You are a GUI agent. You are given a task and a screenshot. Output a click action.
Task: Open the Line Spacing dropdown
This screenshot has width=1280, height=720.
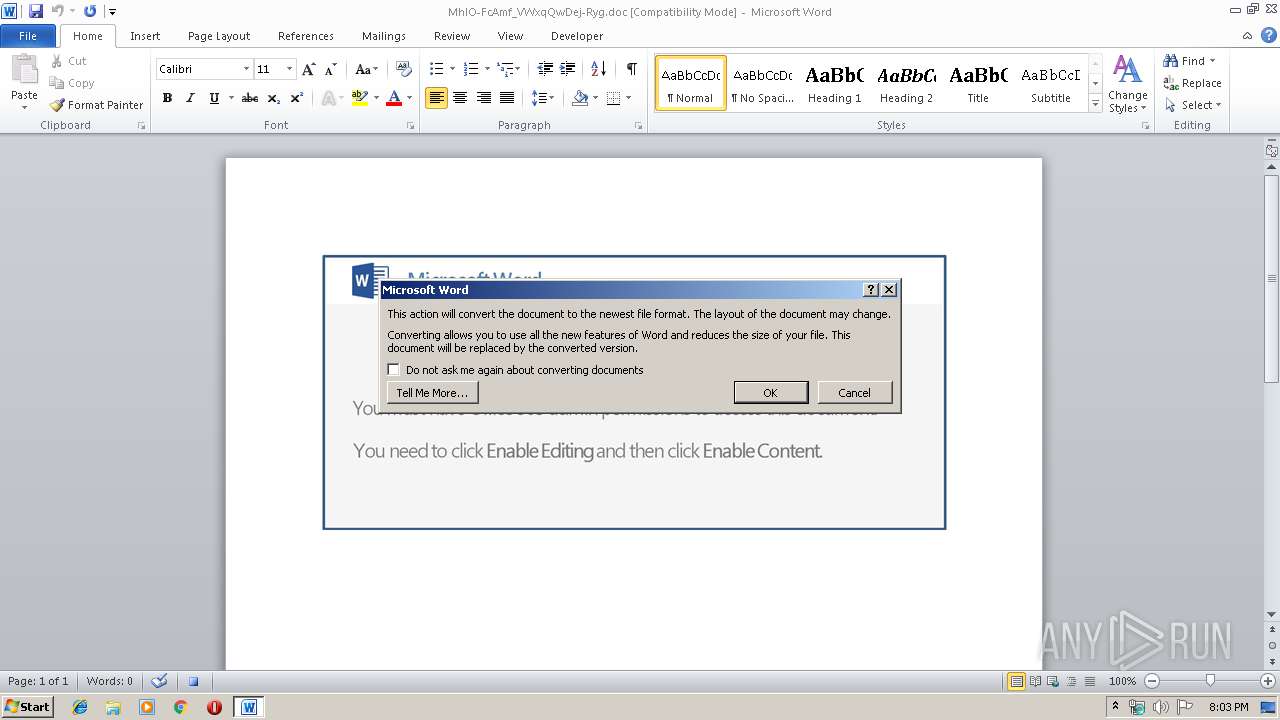click(x=543, y=98)
